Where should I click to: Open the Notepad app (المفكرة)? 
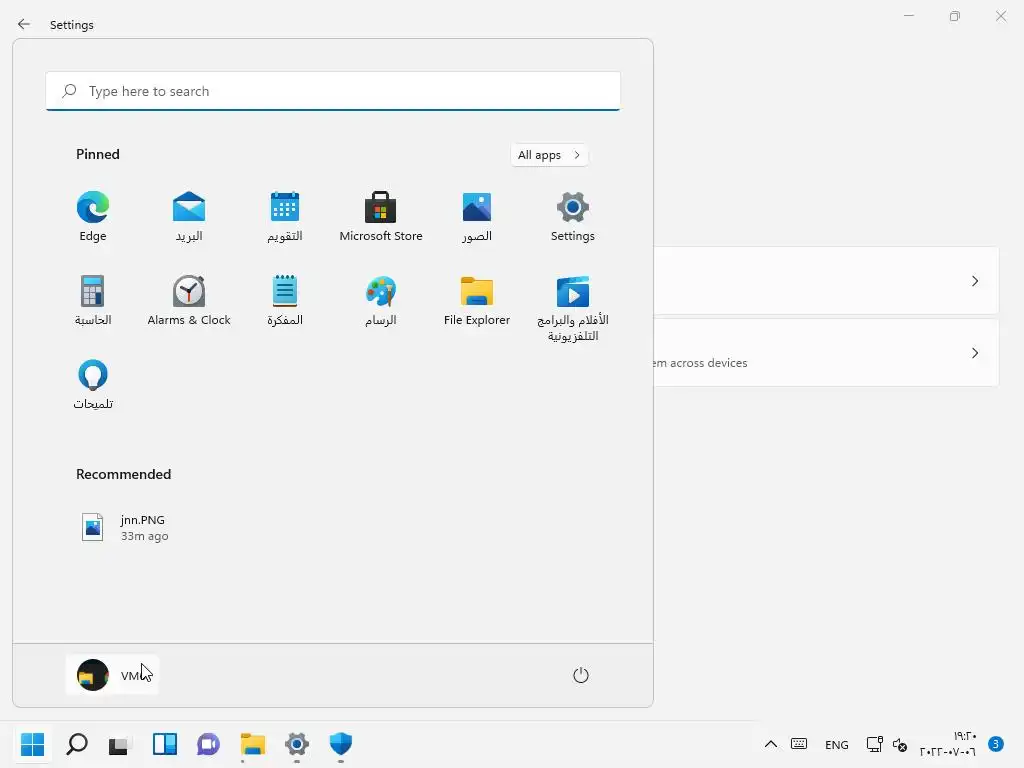[285, 300]
